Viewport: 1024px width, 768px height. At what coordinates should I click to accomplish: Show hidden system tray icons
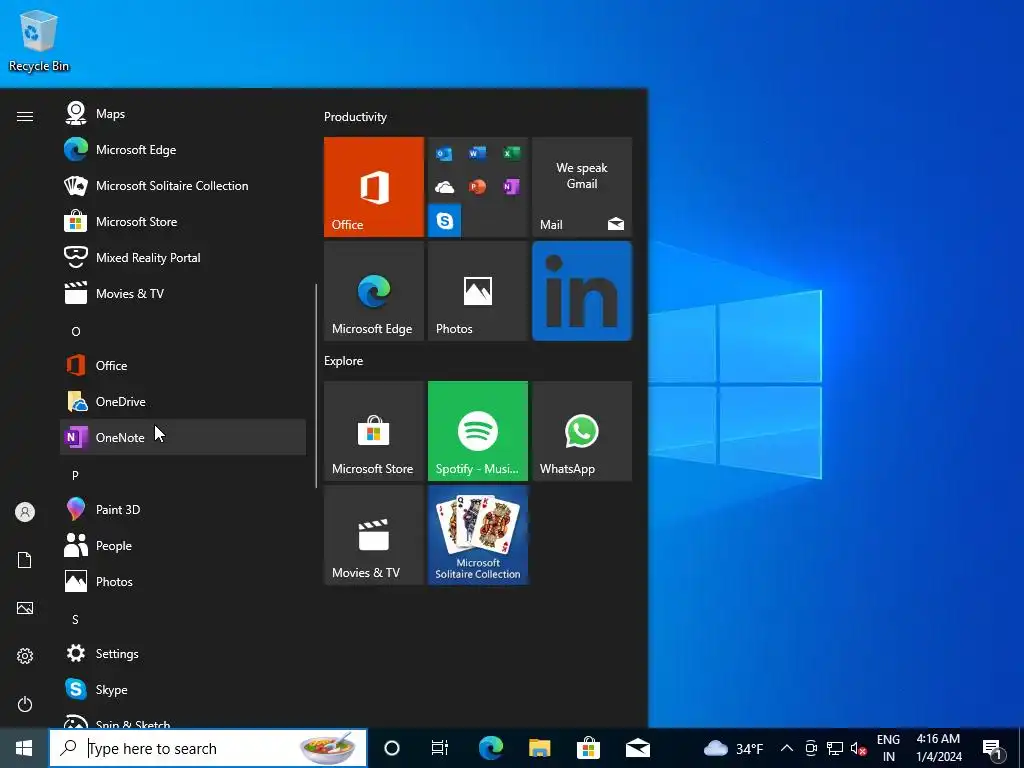(x=787, y=748)
